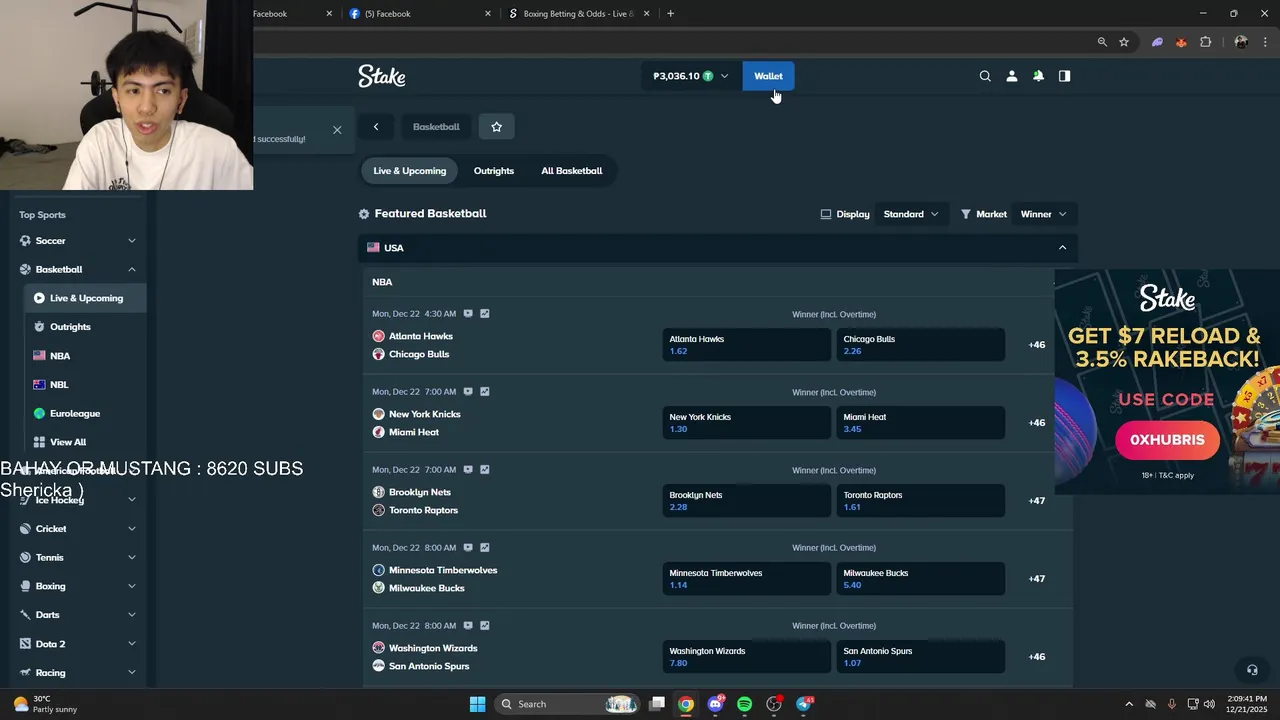Collapse the Basketball sidebar menu
Viewport: 1280px width, 720px height.
coord(132,270)
